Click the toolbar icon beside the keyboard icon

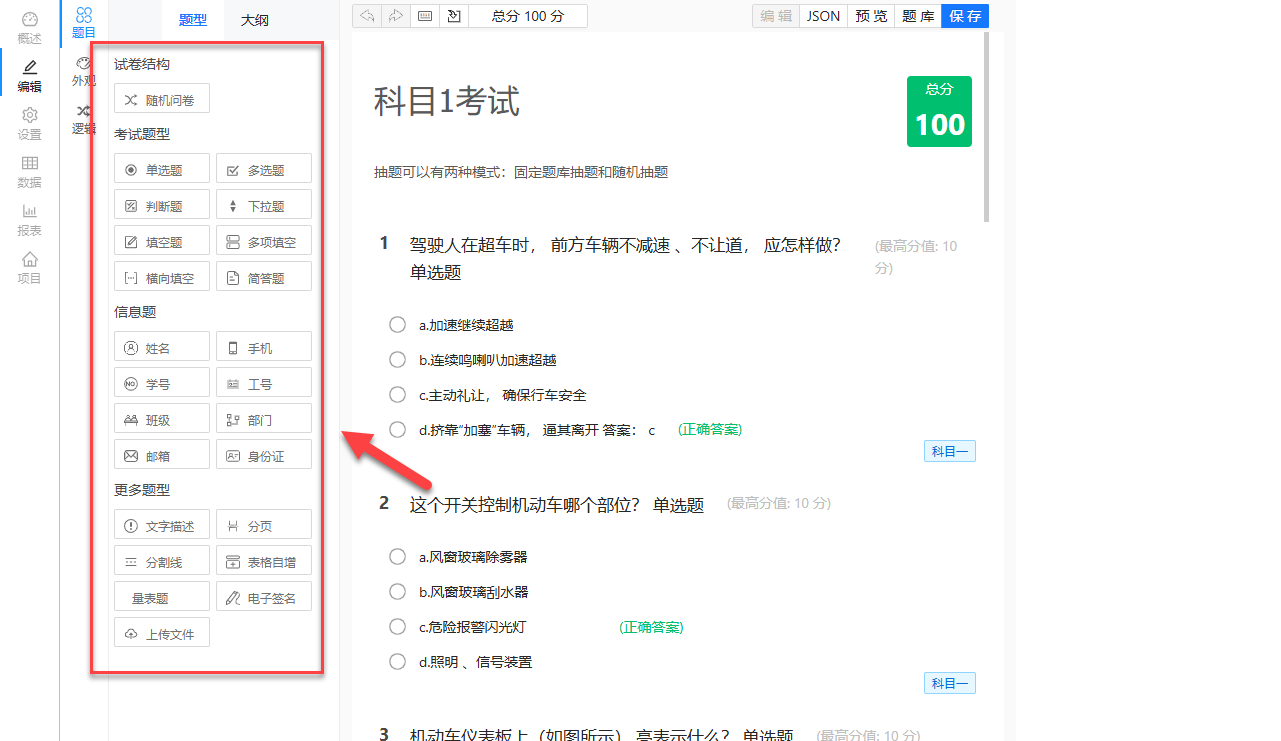(454, 16)
